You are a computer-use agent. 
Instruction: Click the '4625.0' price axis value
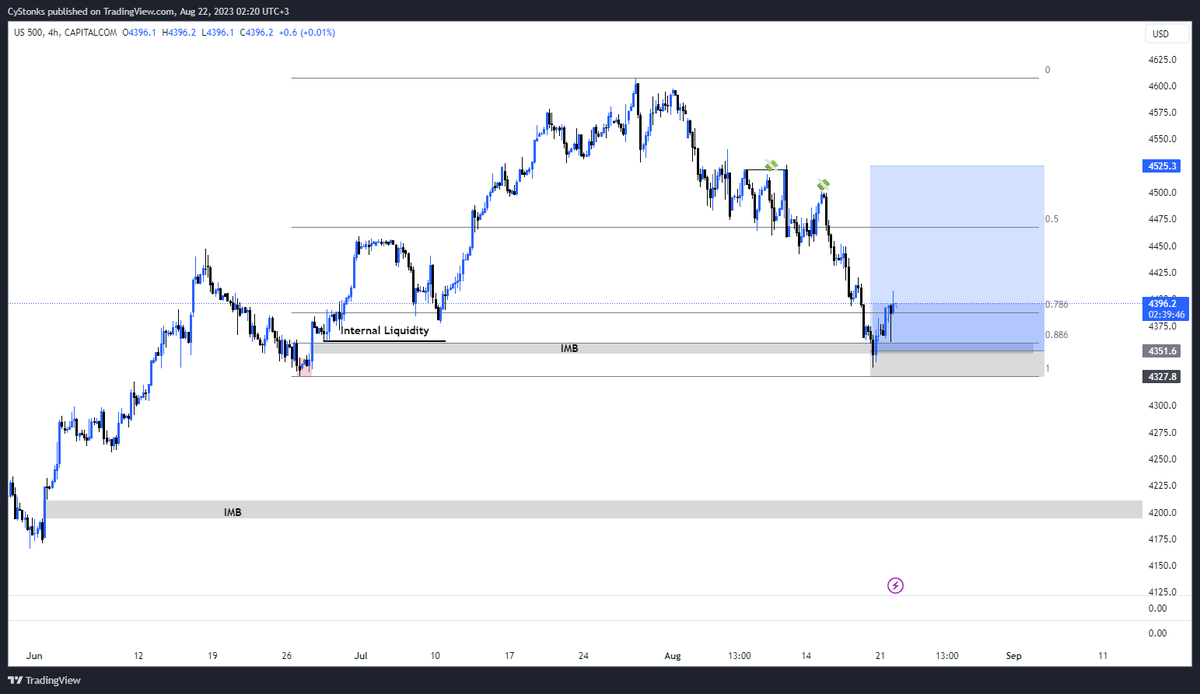pos(1162,60)
